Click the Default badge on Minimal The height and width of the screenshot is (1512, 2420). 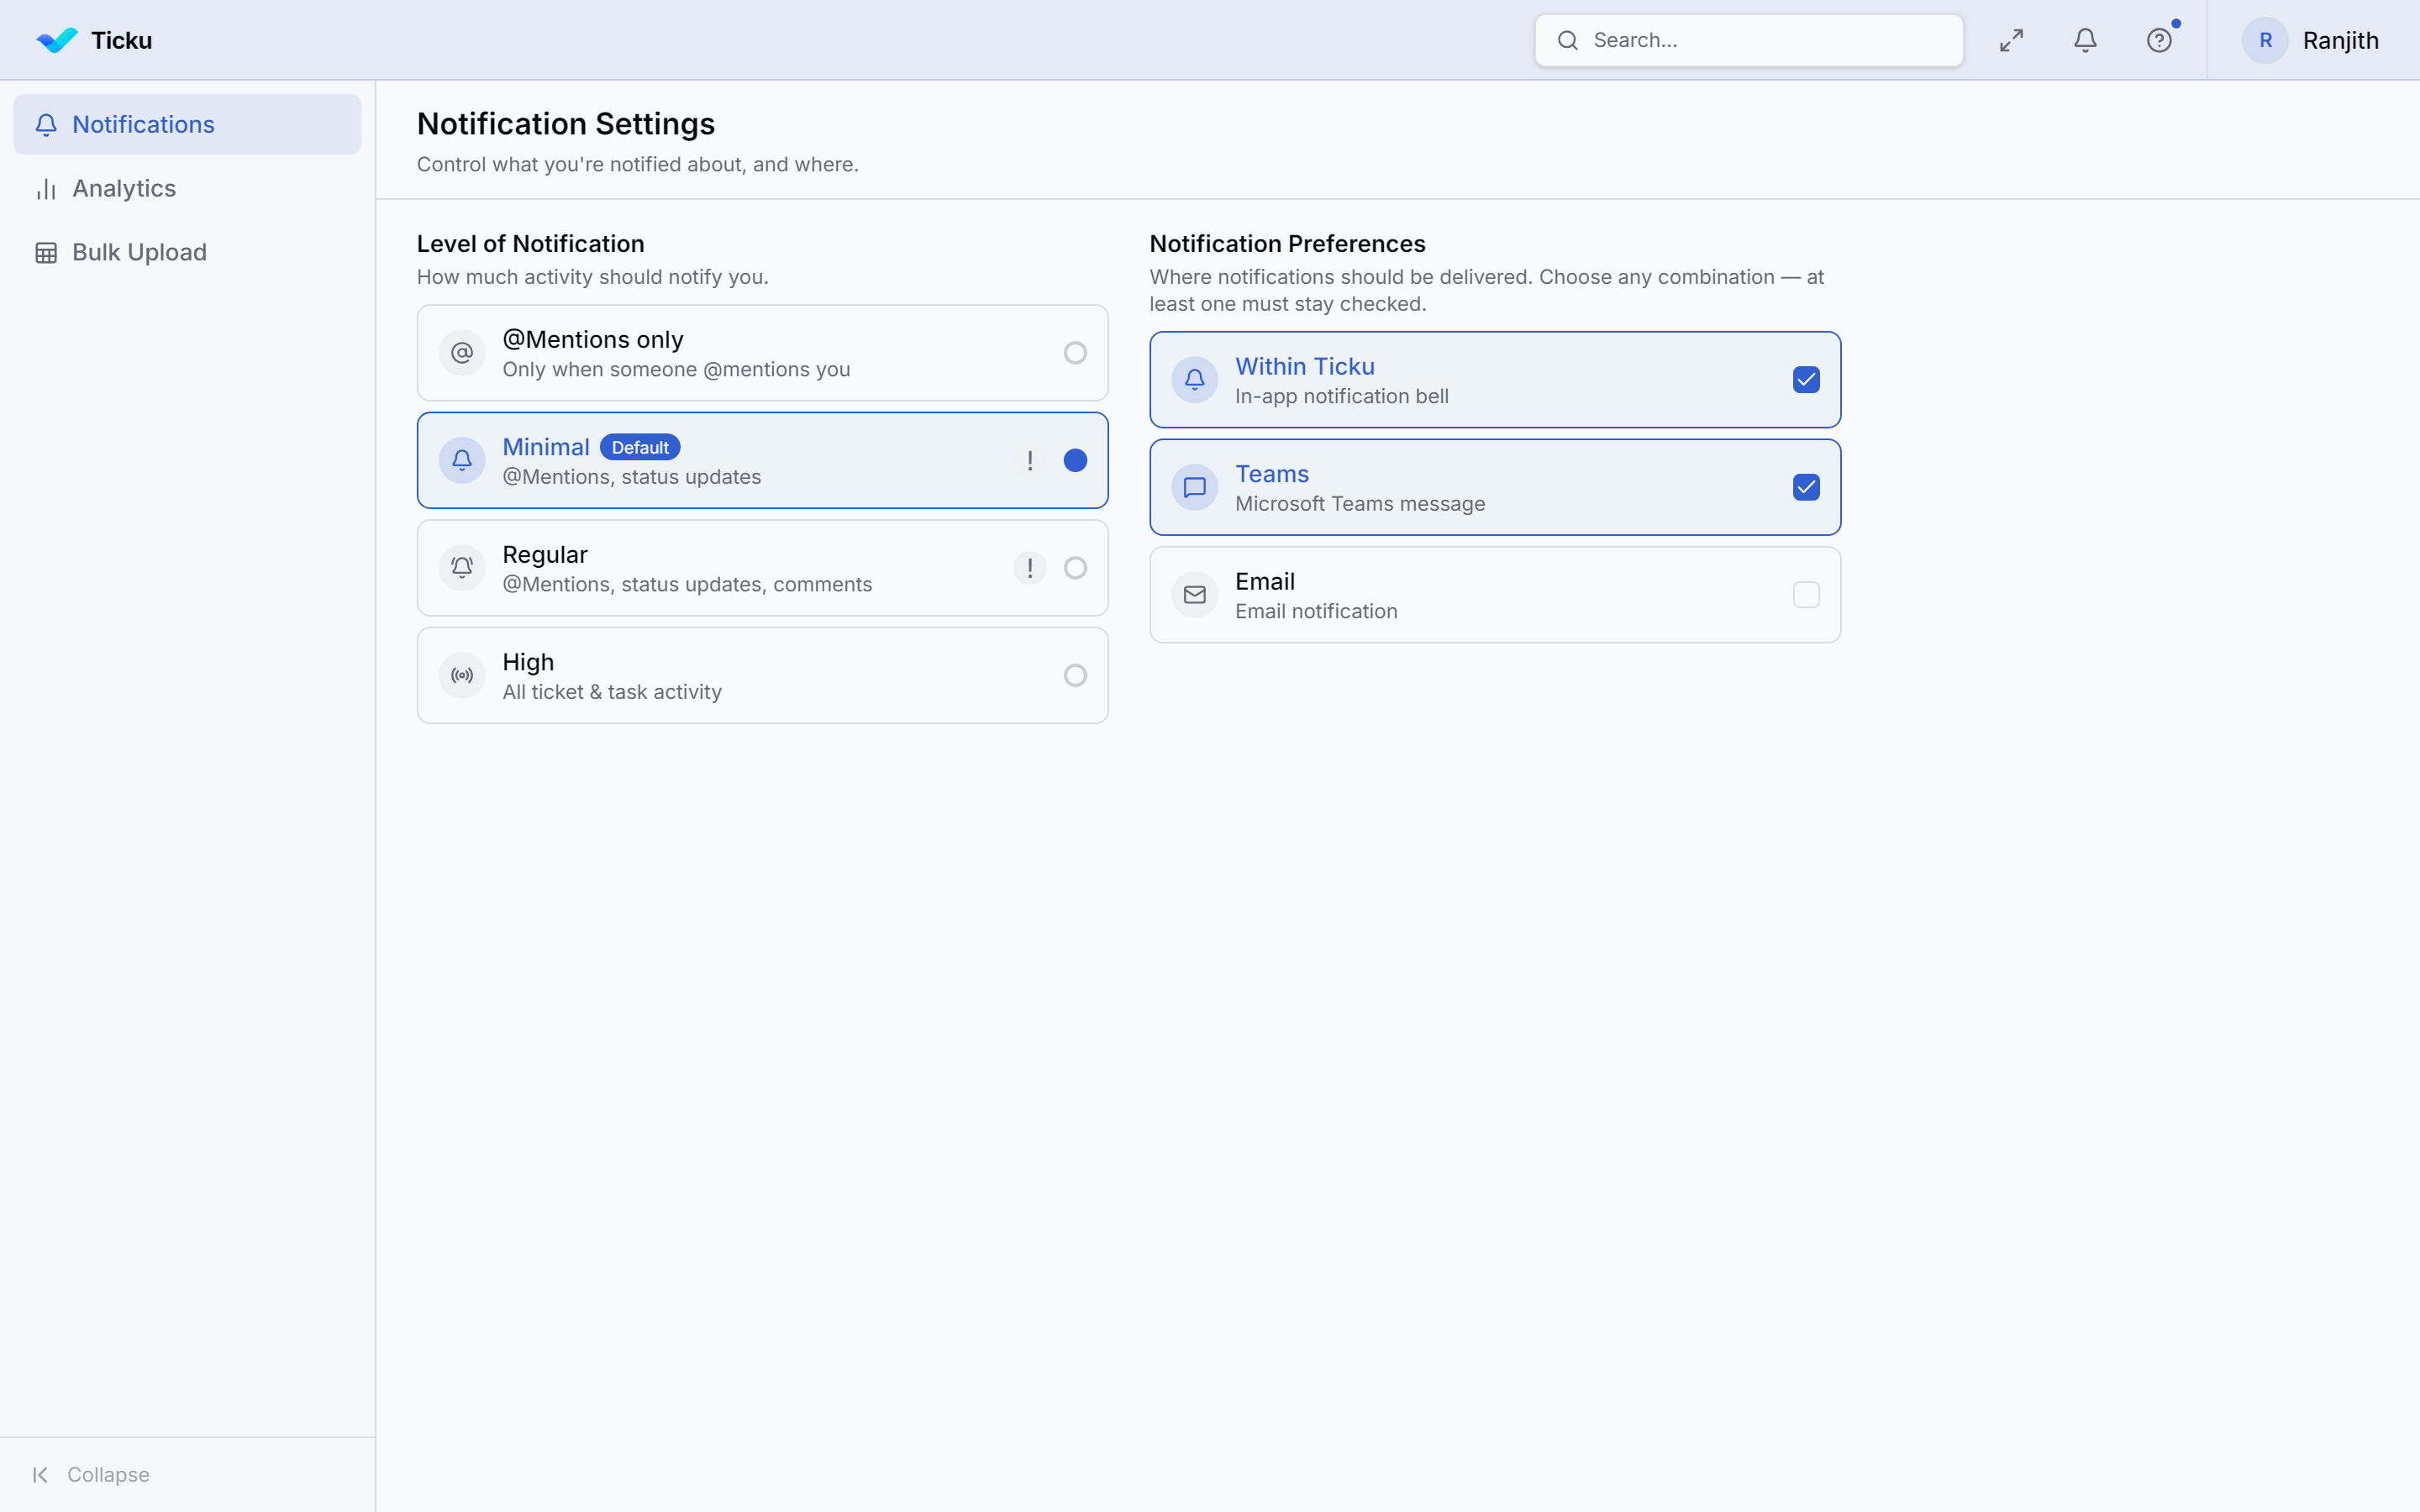pos(640,447)
